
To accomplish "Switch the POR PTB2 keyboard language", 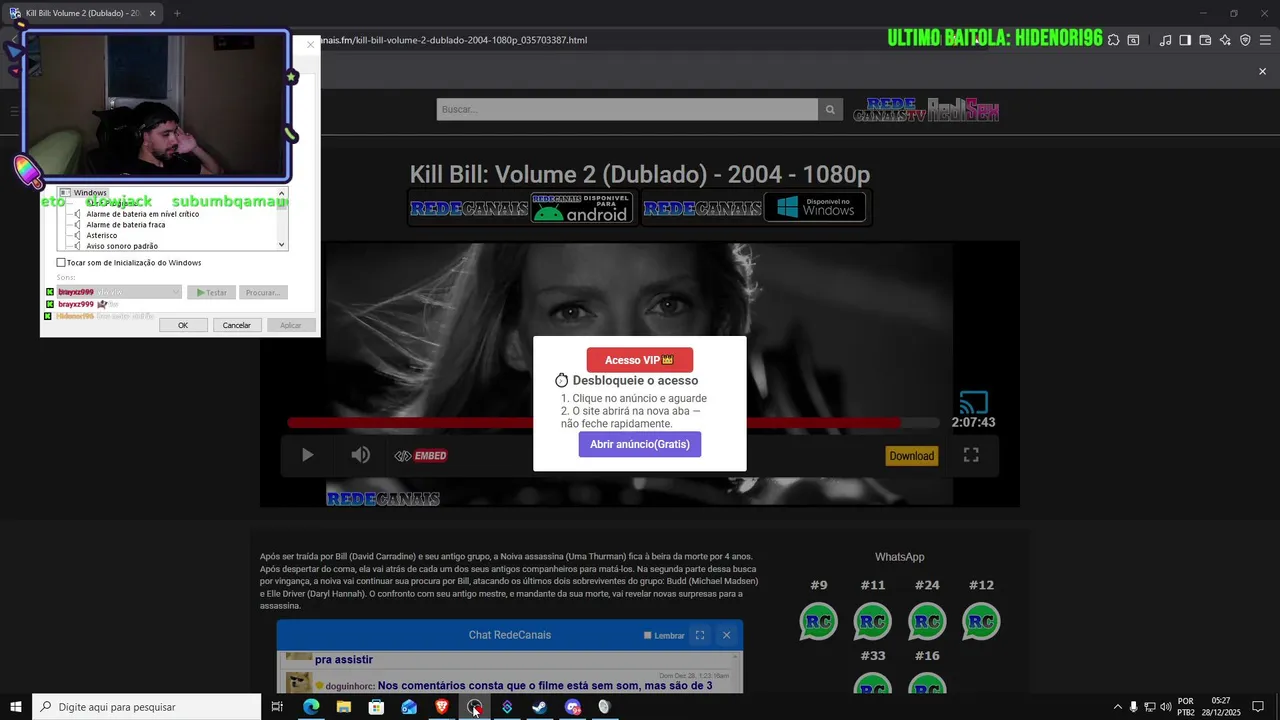I will pyautogui.click(x=1186, y=707).
